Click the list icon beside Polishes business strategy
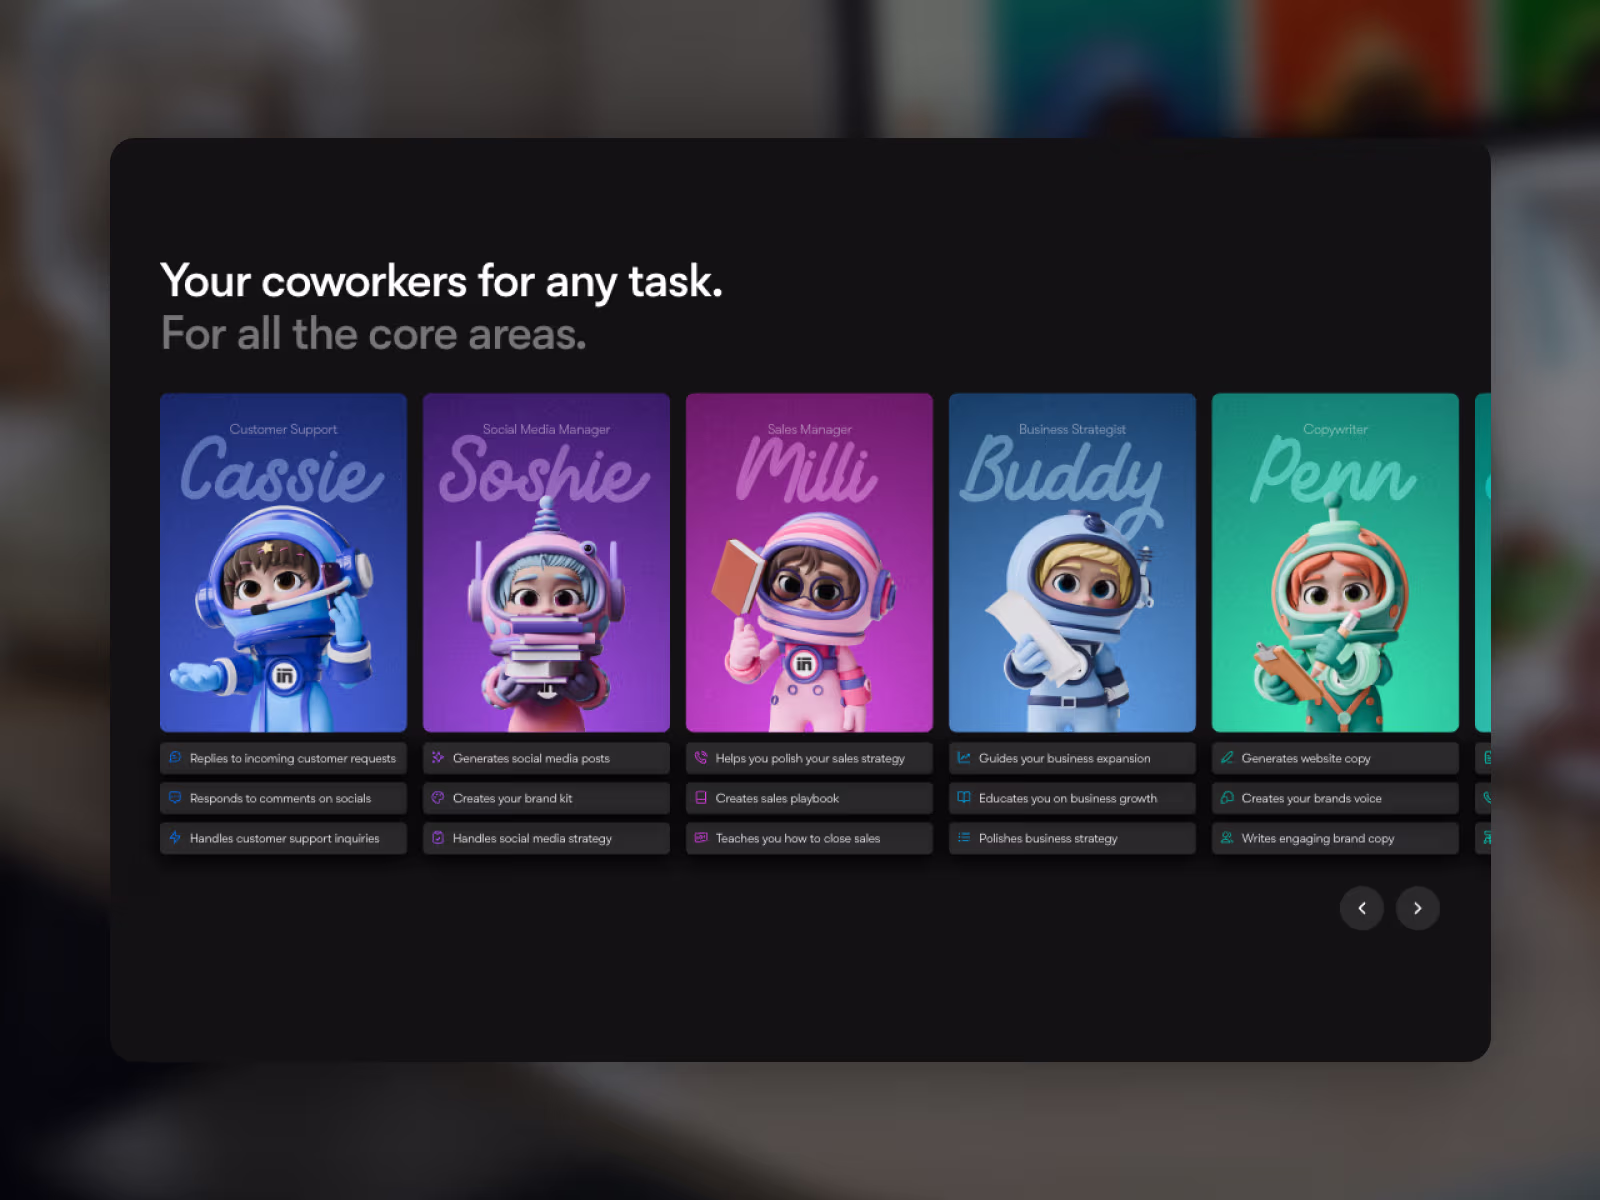Screen dimensions: 1600x1200 (x=964, y=838)
